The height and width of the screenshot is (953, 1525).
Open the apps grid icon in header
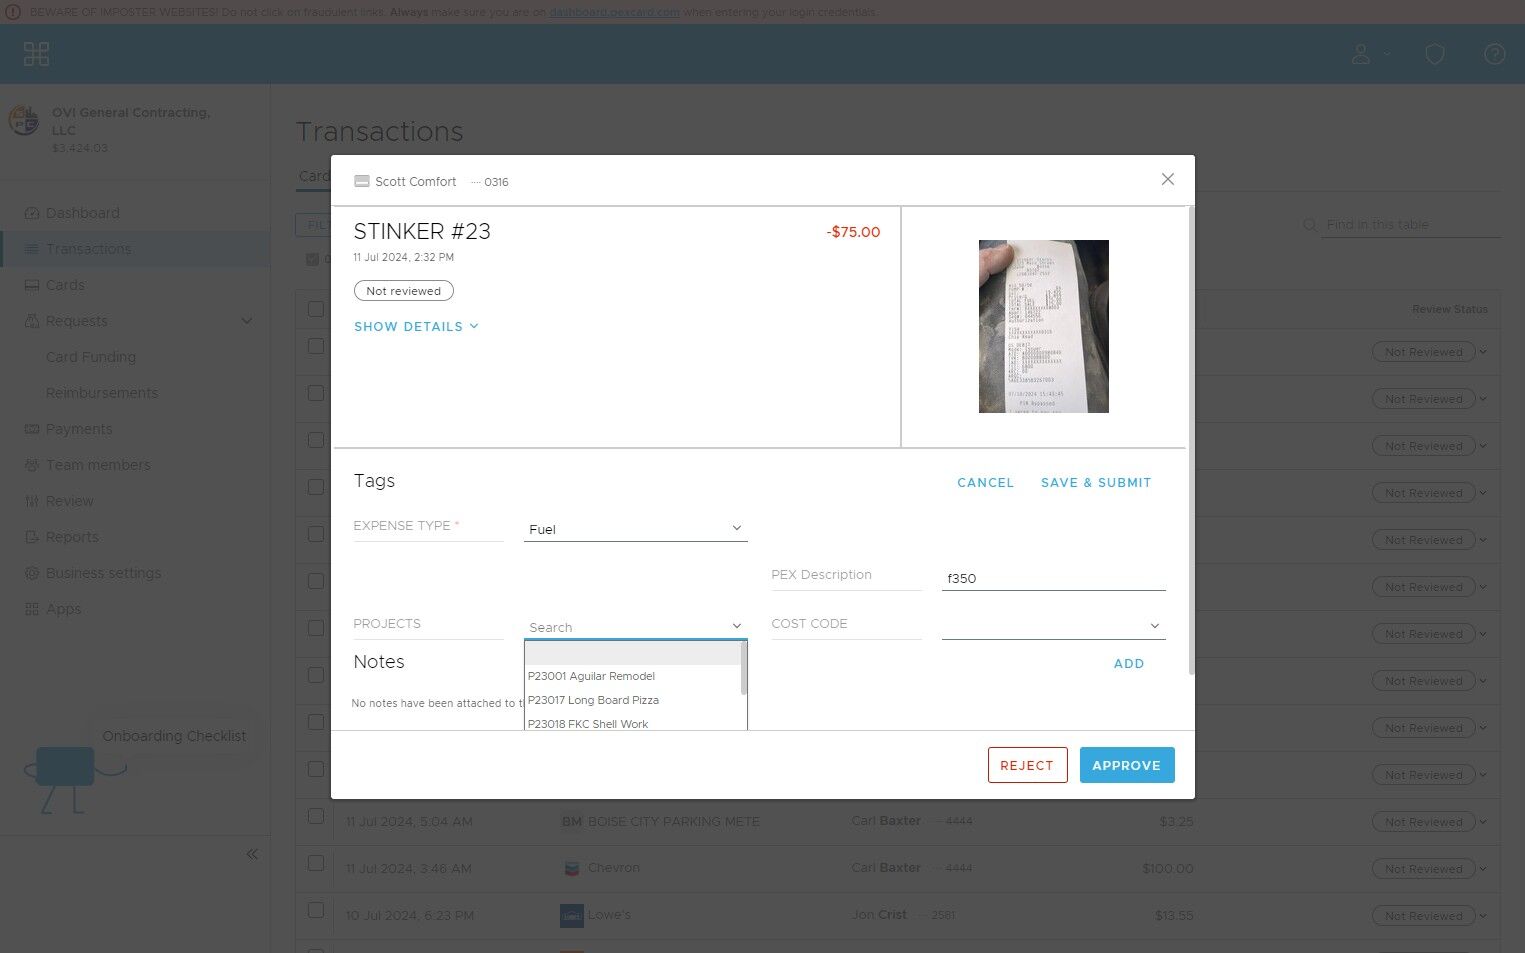36,54
